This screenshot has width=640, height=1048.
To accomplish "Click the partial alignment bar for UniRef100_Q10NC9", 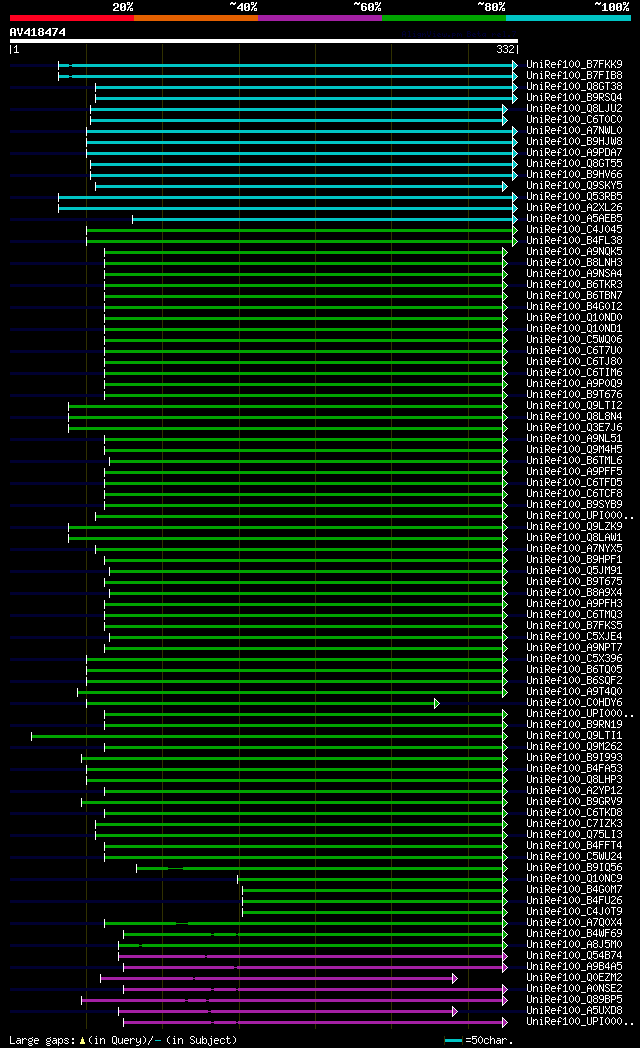I will 372,880.
